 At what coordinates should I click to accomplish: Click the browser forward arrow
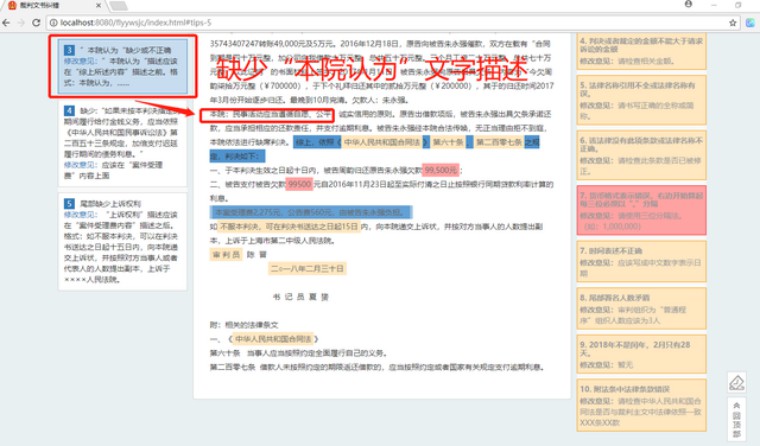(x=21, y=22)
